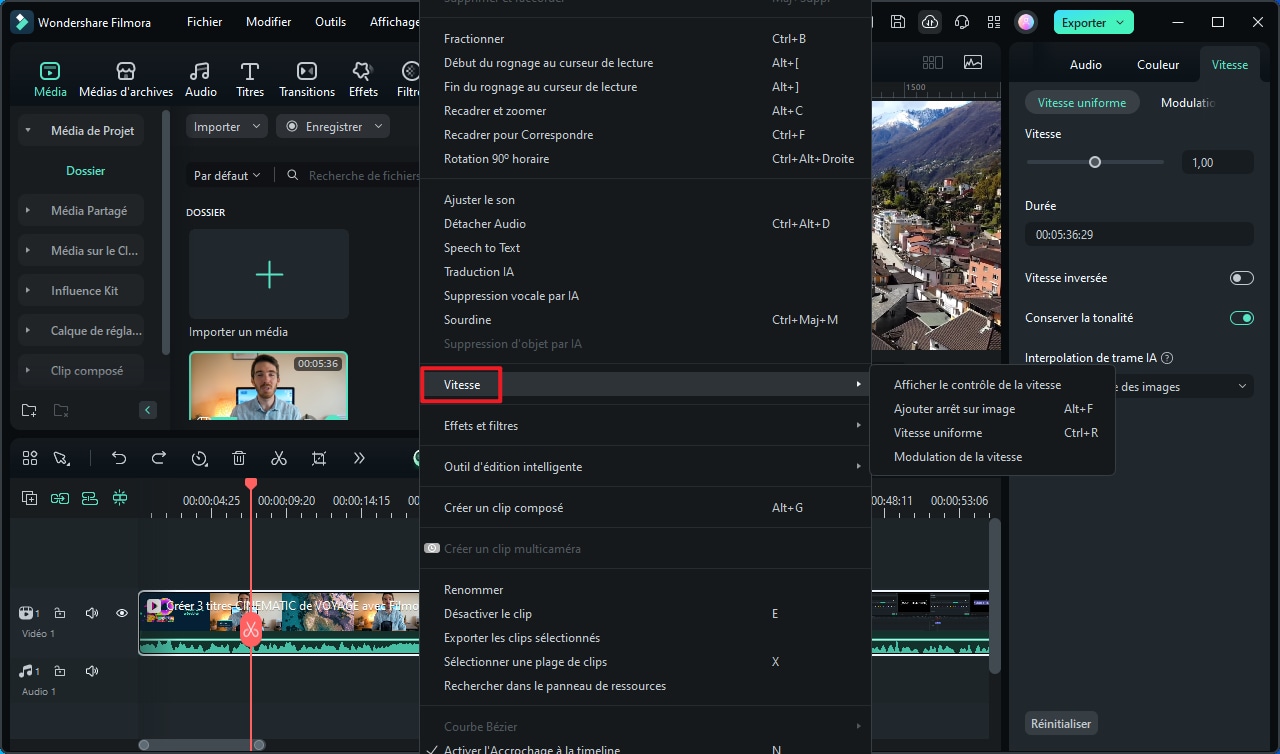1280x754 pixels.
Task: Mute the Audio 1 track
Action: pos(92,671)
